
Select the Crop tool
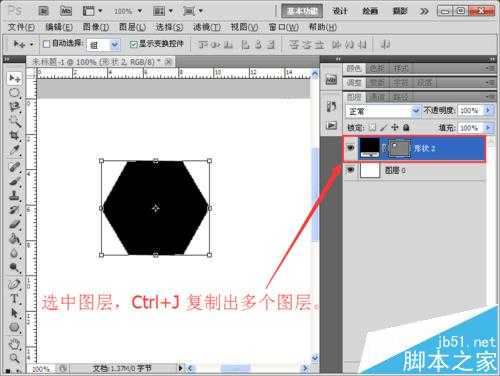pos(15,136)
